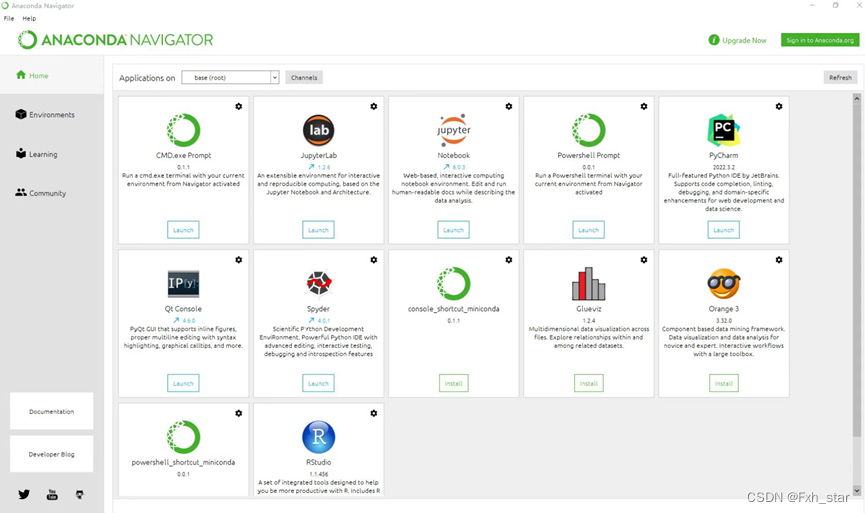This screenshot has width=865, height=513.
Task: Open the Help menu
Action: (x=29, y=18)
